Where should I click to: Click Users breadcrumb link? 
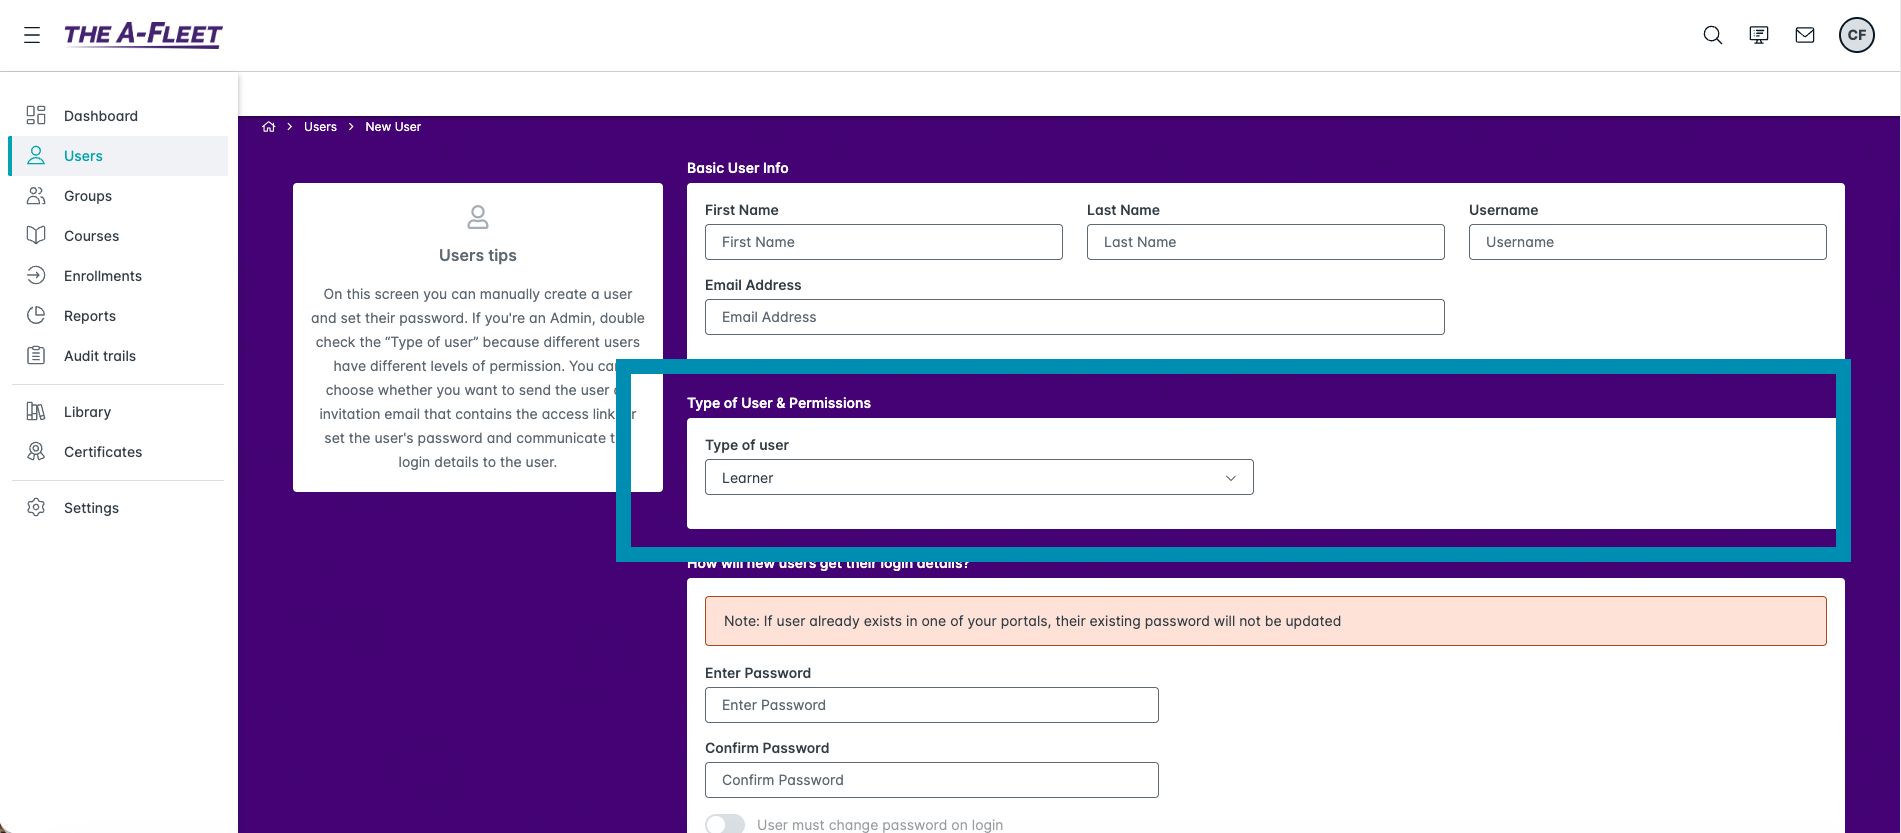[320, 127]
